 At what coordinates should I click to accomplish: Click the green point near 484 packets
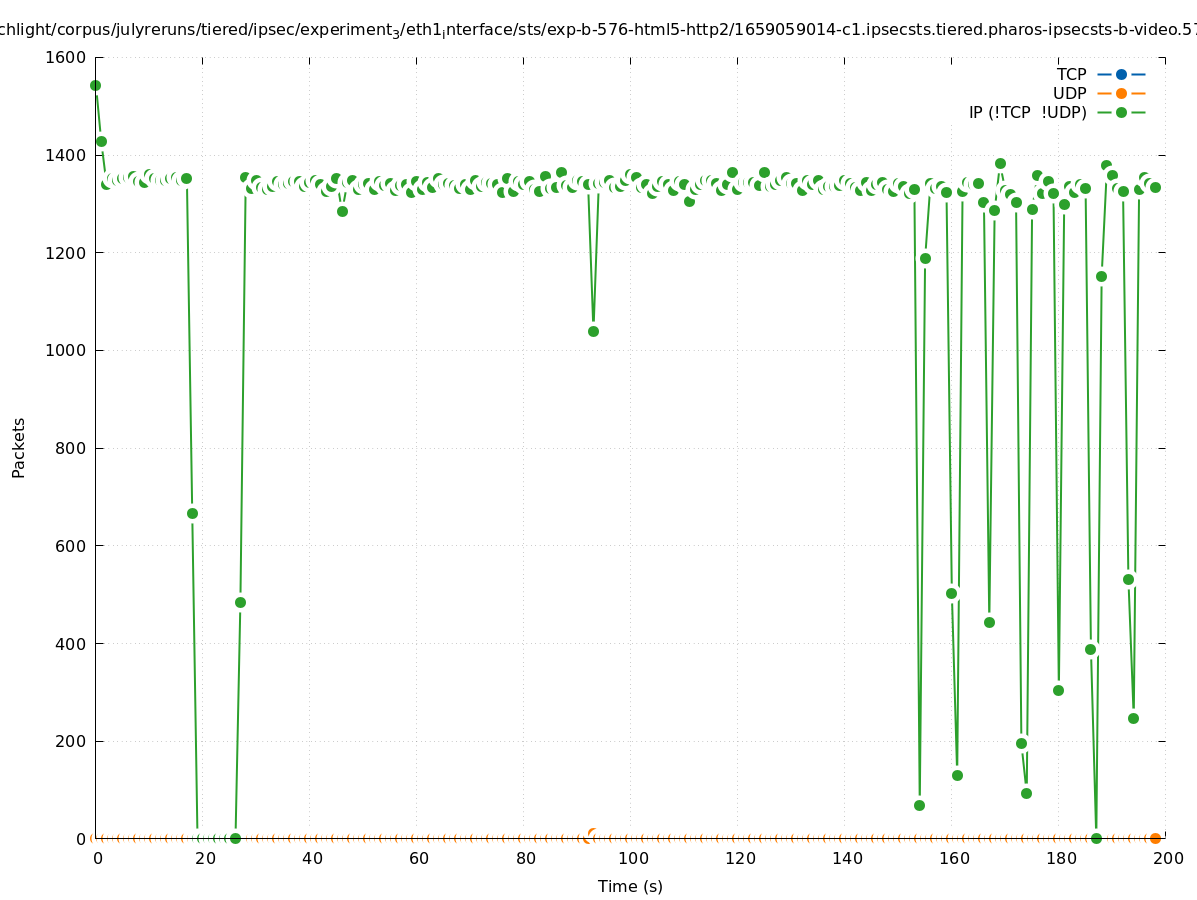240,602
